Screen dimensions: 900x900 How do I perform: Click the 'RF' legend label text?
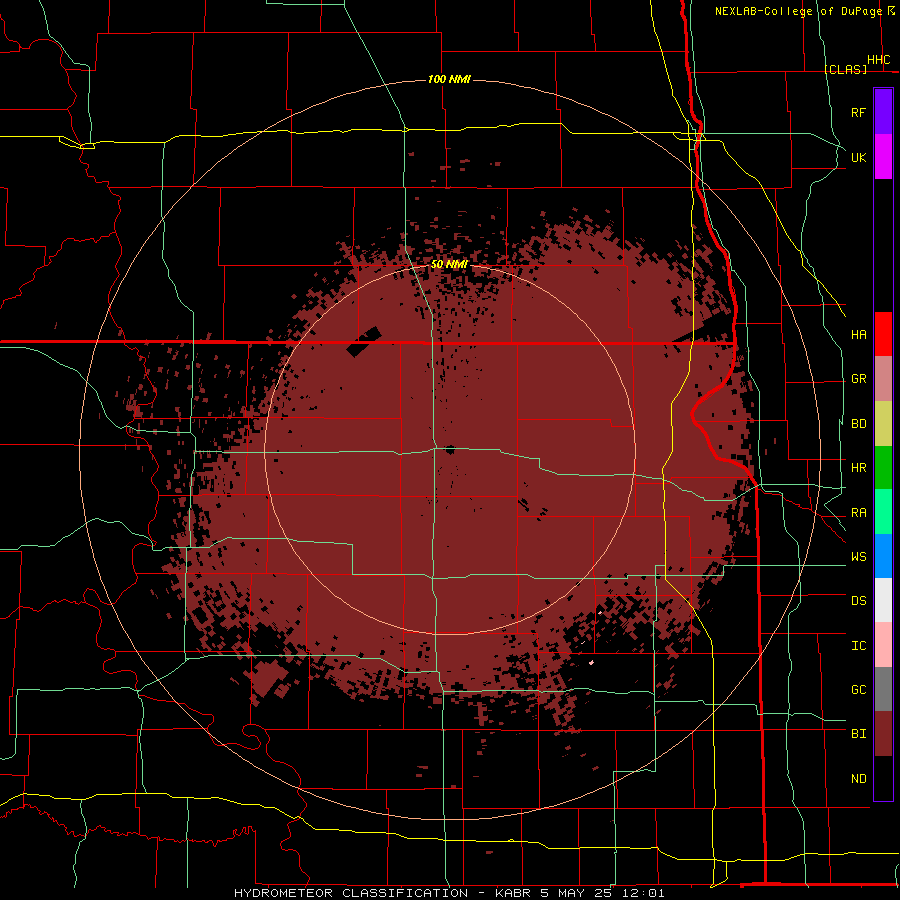click(x=858, y=112)
